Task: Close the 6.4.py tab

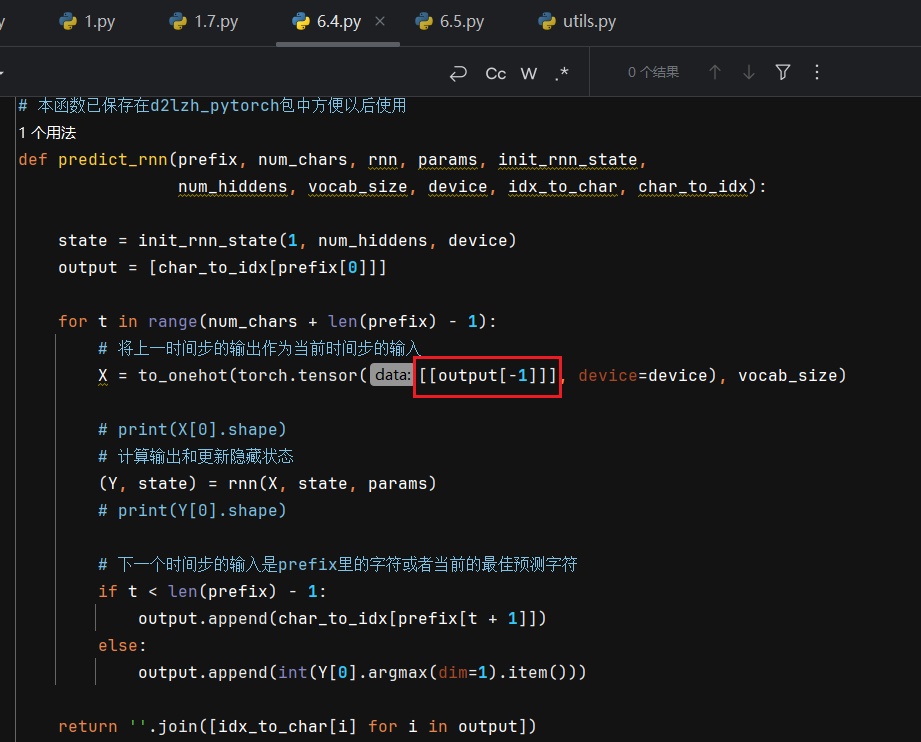Action: [380, 22]
